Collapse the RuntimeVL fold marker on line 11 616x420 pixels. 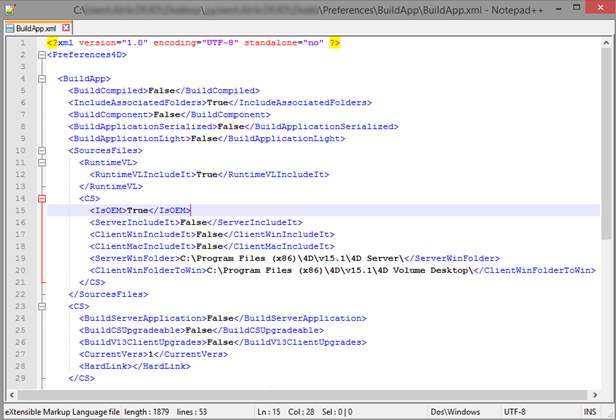pos(41,162)
